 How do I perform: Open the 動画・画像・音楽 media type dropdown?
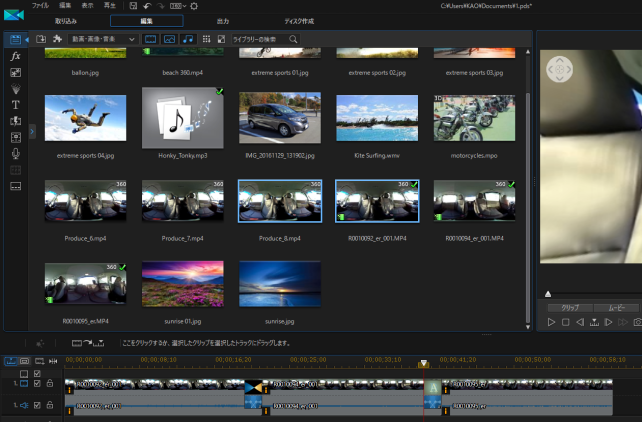click(x=103, y=39)
